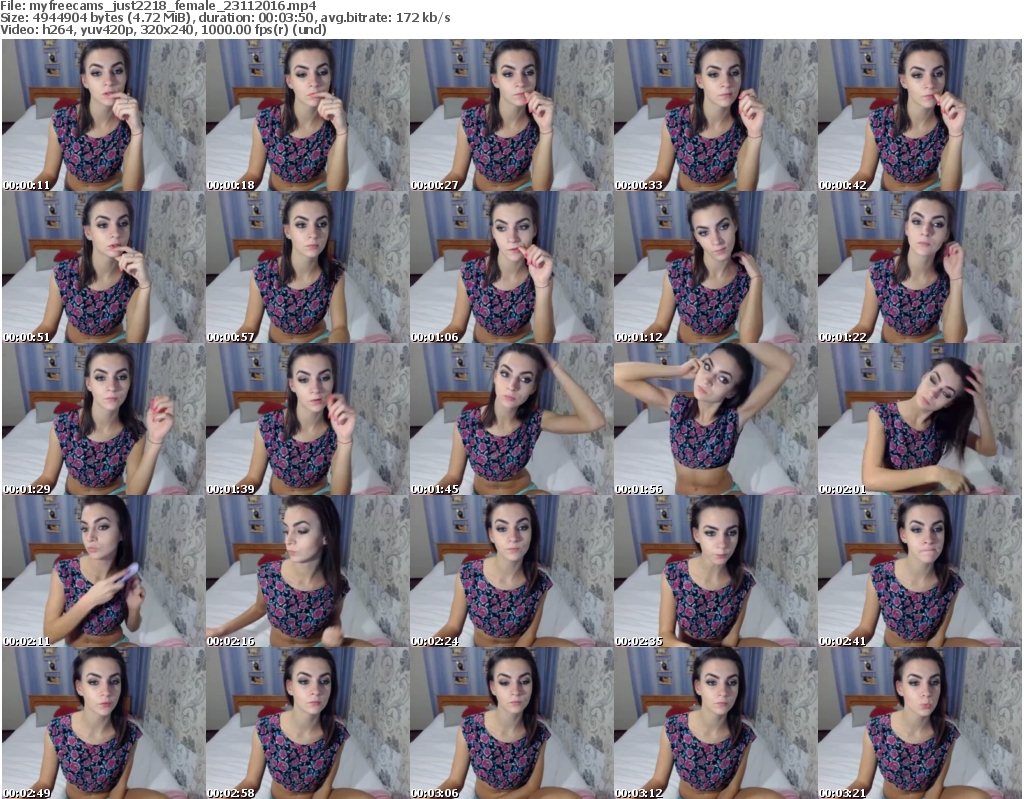Click the frame stamped 00:02:49
This screenshot has height=799, width=1024.
[x=103, y=723]
